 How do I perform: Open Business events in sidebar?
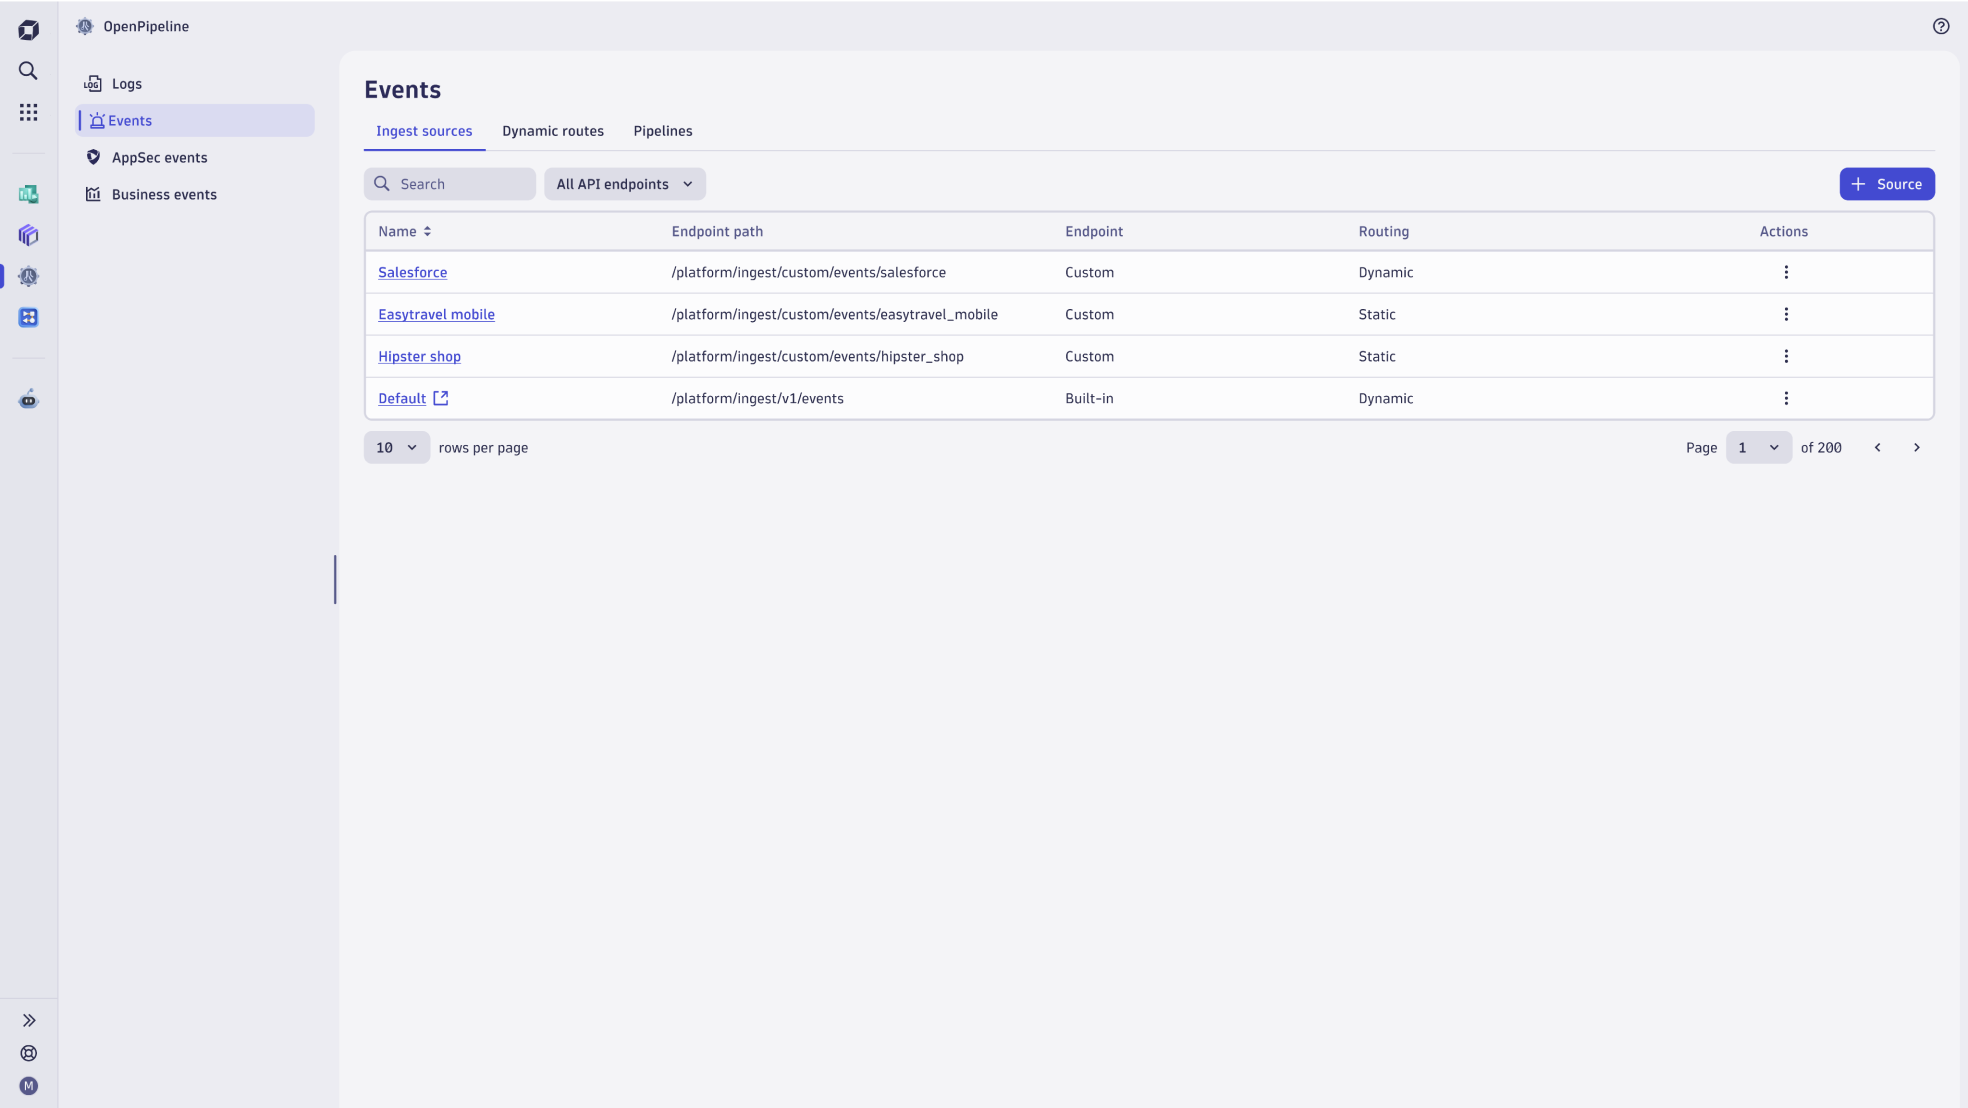click(x=164, y=195)
